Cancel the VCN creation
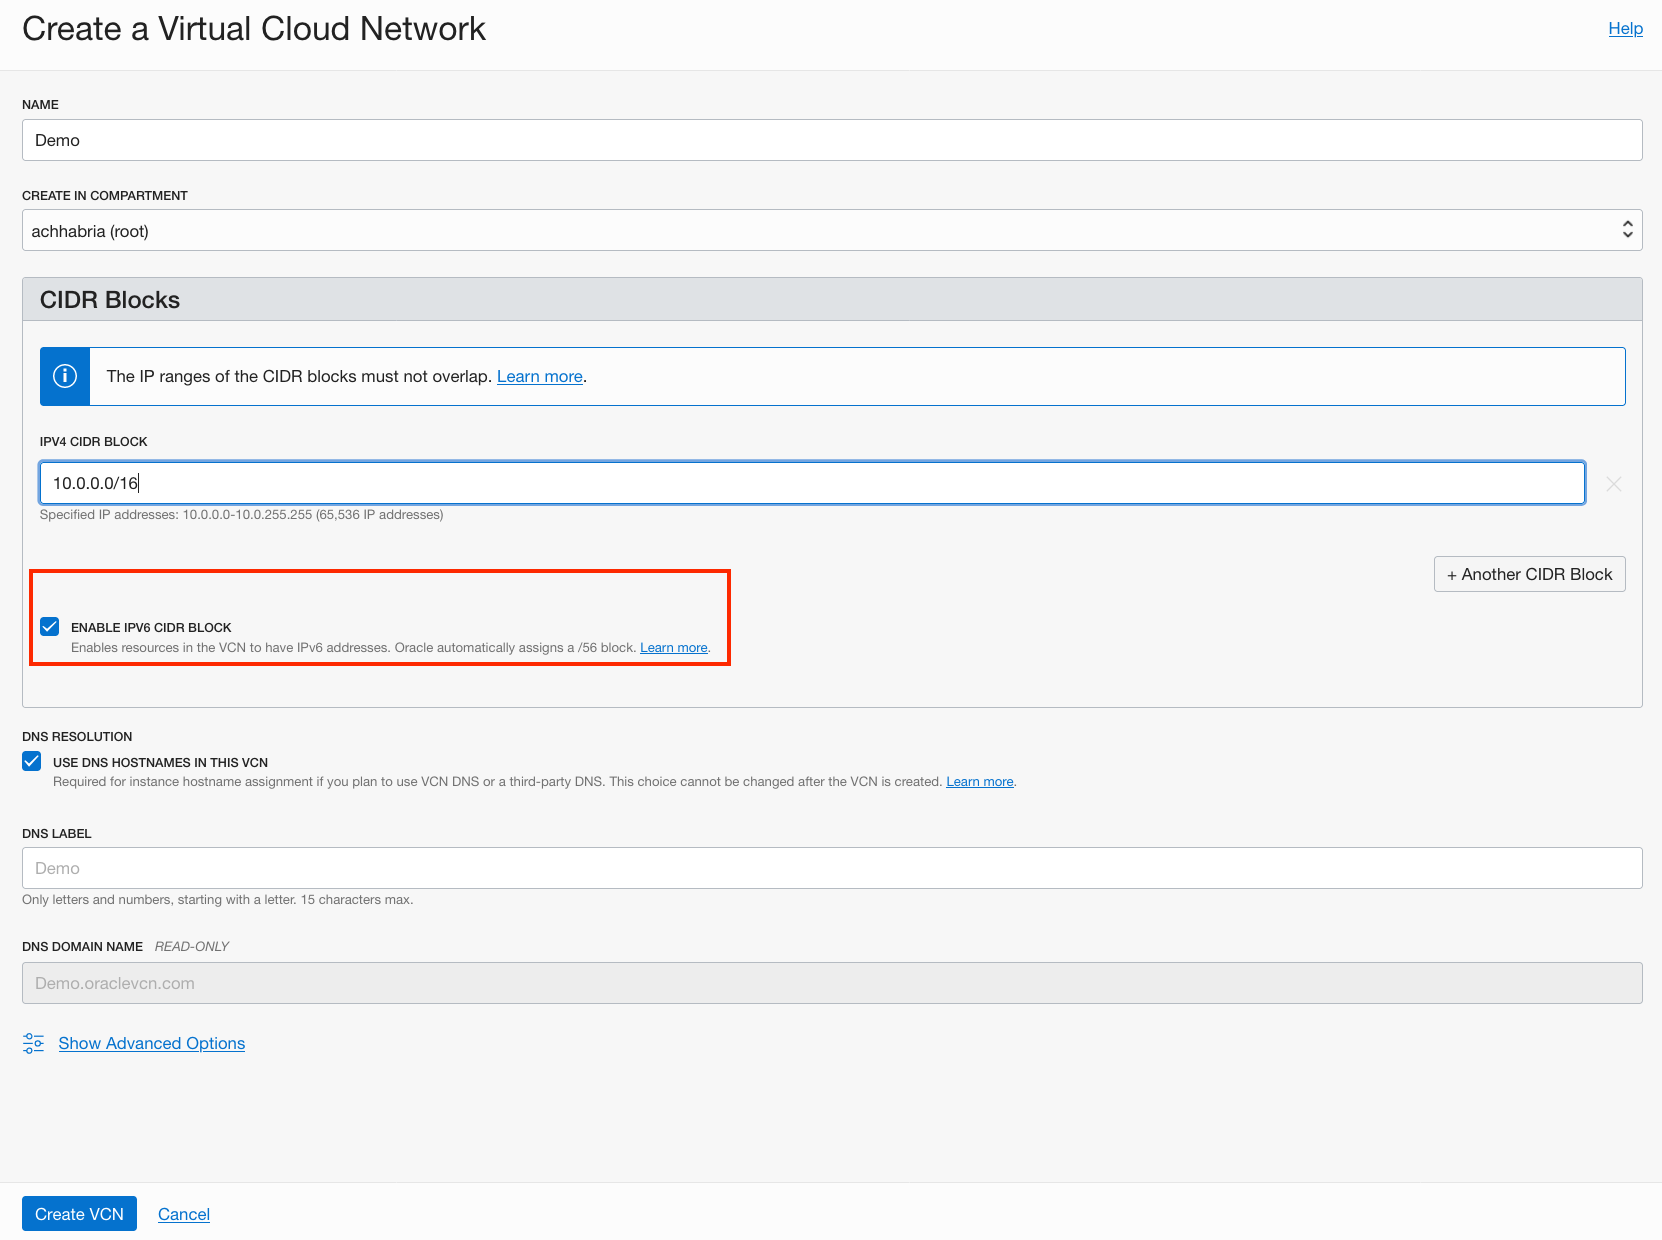This screenshot has height=1240, width=1662. coord(183,1213)
